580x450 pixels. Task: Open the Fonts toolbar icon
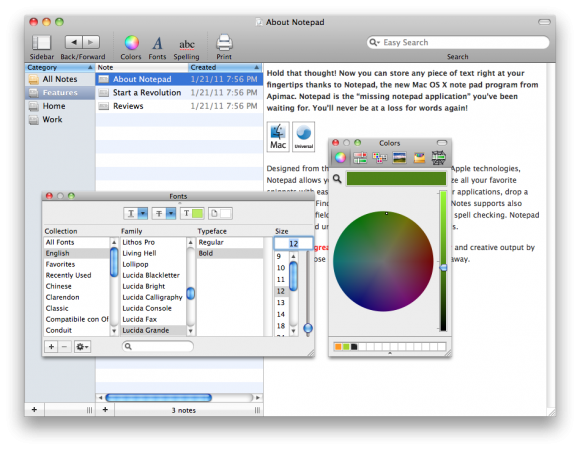157,43
